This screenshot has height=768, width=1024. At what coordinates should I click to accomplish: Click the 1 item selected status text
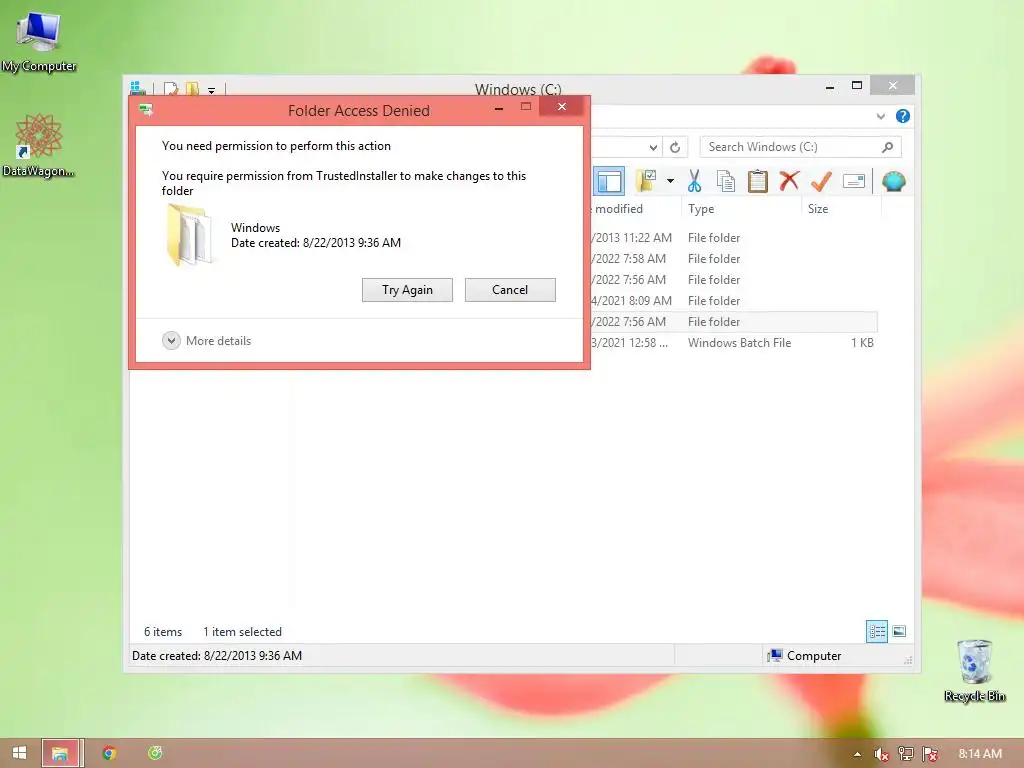242,632
